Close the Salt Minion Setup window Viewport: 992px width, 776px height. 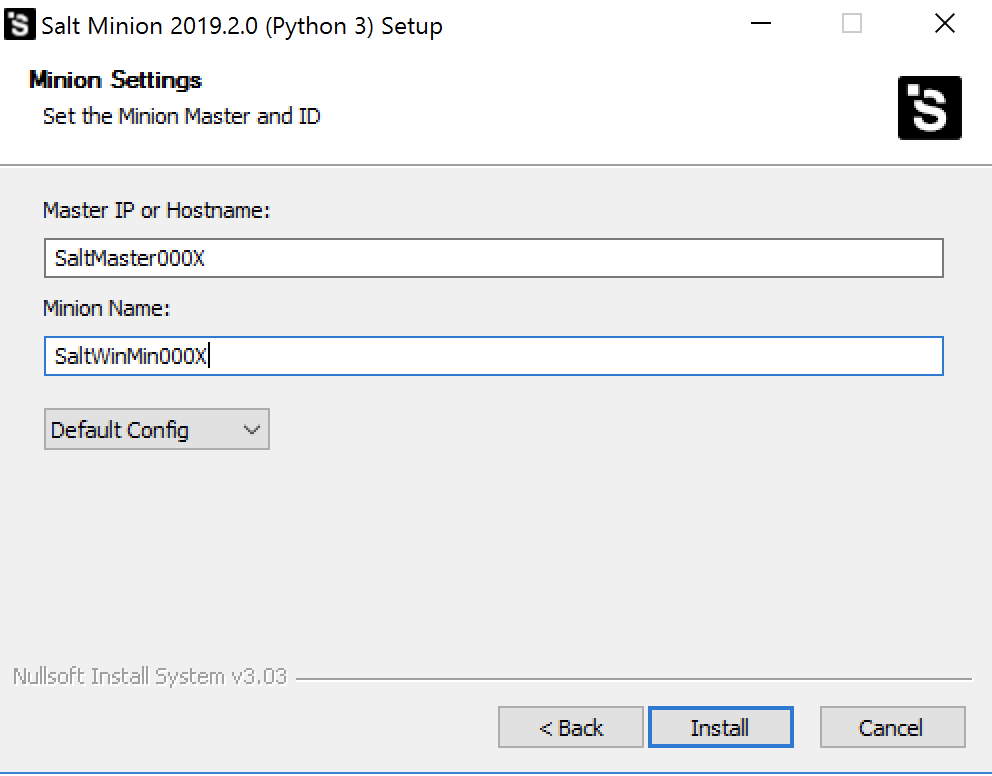pos(945,24)
